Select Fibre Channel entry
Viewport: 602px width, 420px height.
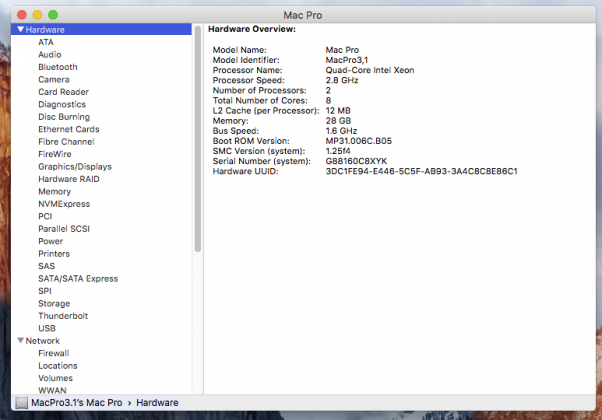(x=66, y=142)
